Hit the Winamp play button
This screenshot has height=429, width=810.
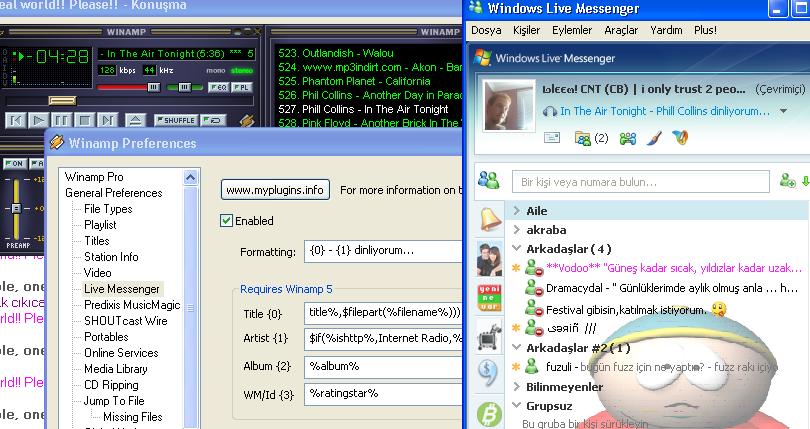point(38,120)
